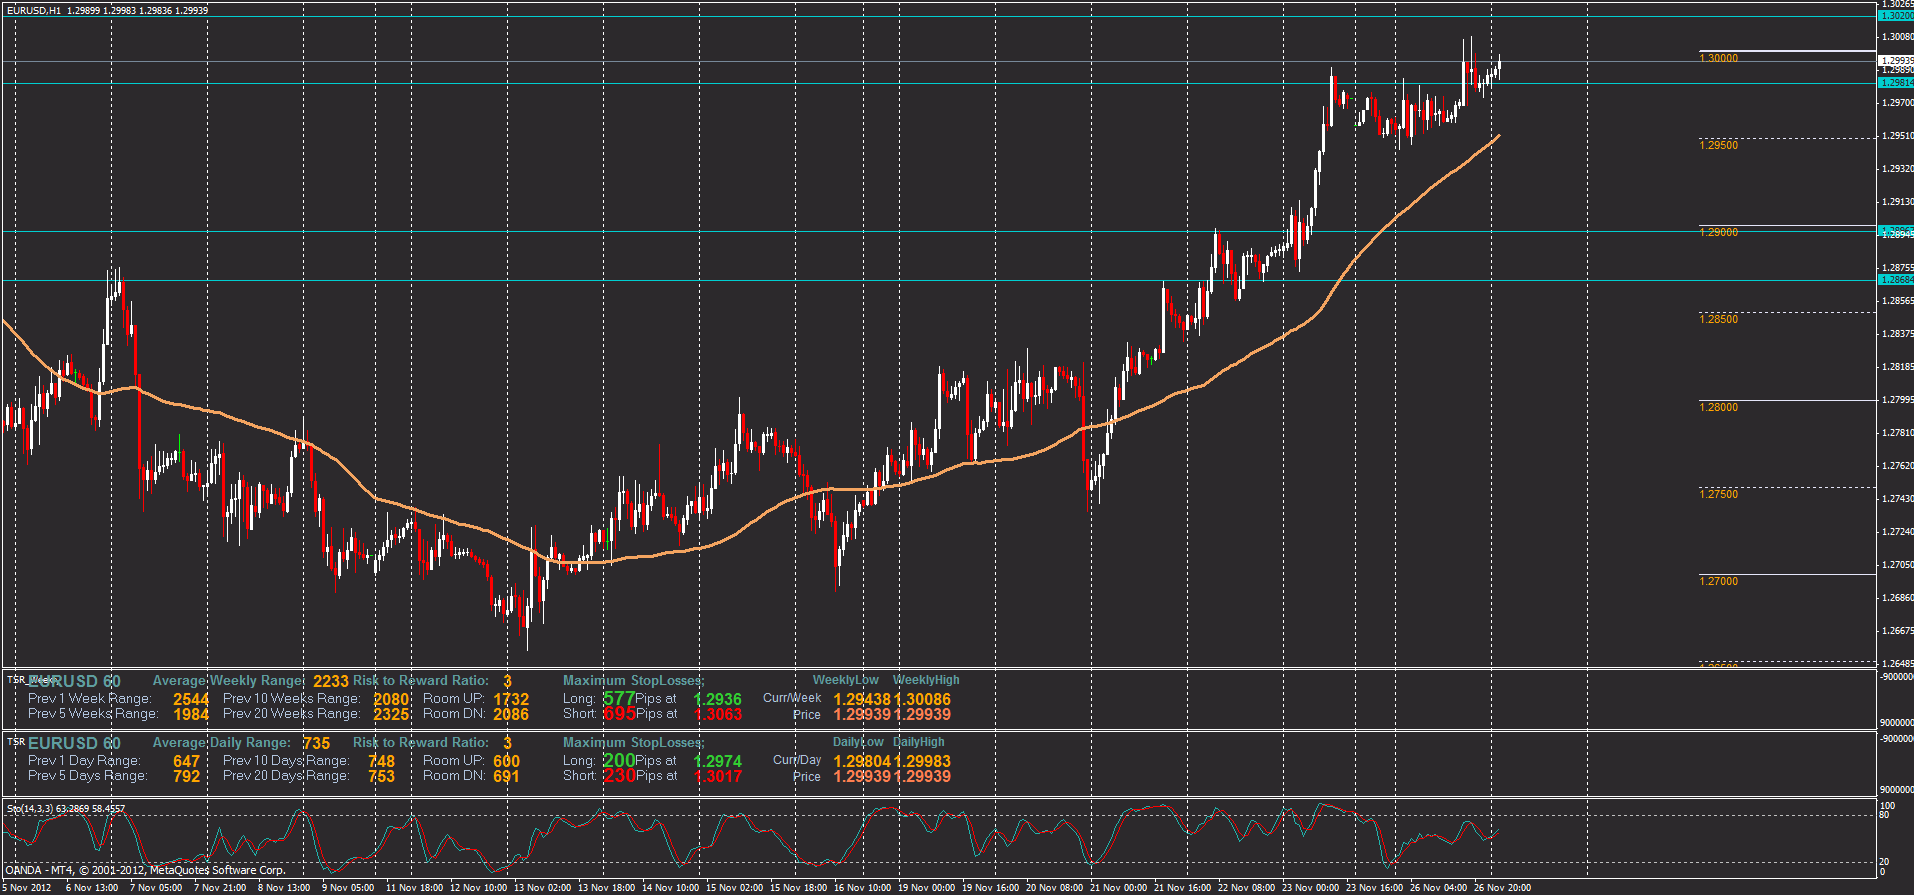The height and width of the screenshot is (895, 1914).
Task: Click the cyan 1.30200 price tag on axis
Action: click(x=1896, y=16)
